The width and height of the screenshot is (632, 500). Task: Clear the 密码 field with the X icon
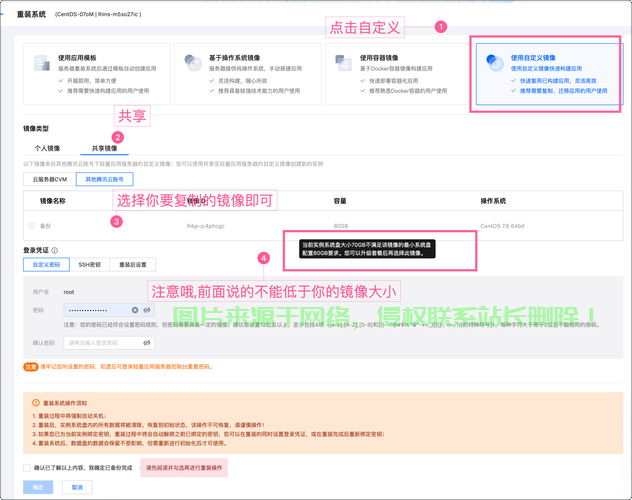click(135, 310)
